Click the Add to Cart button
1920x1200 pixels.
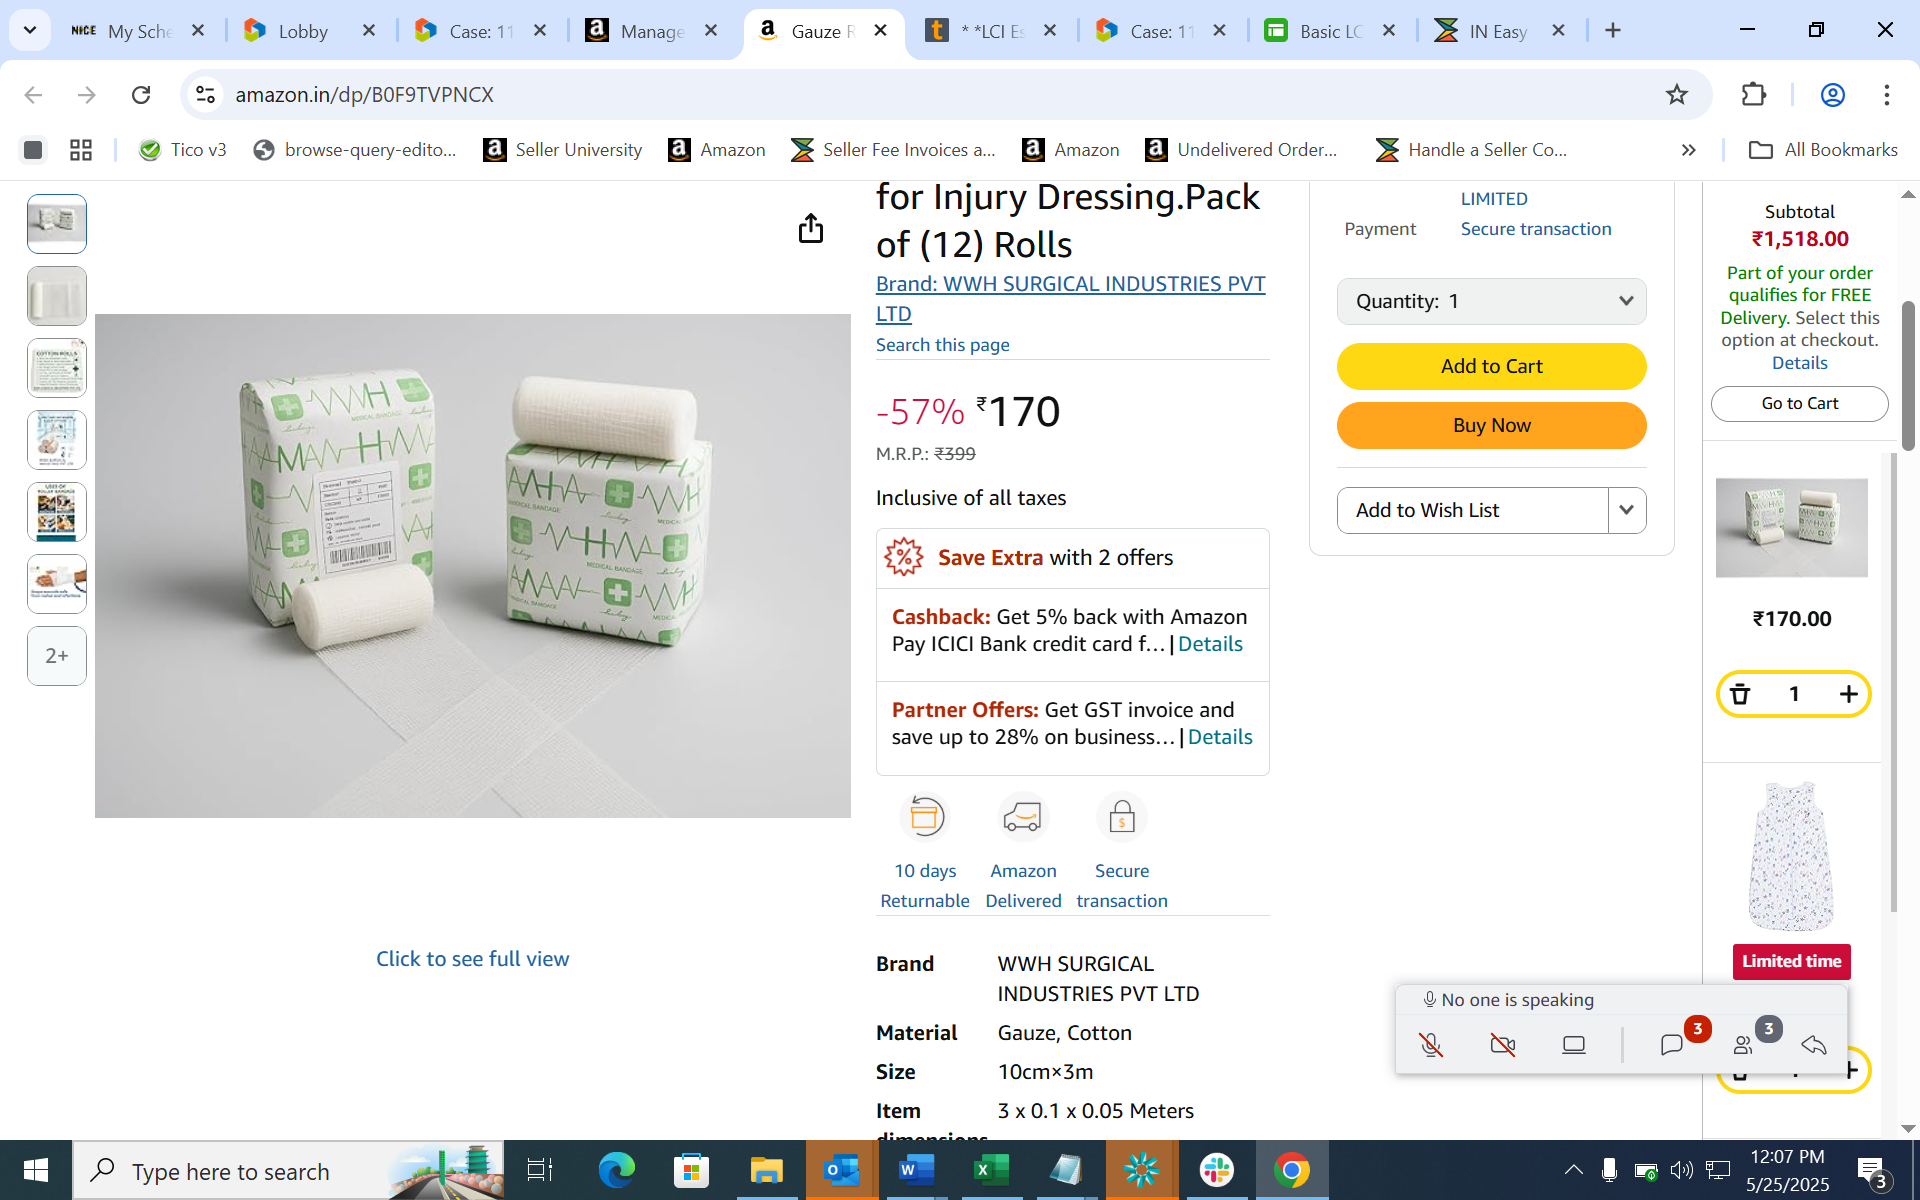(1491, 366)
